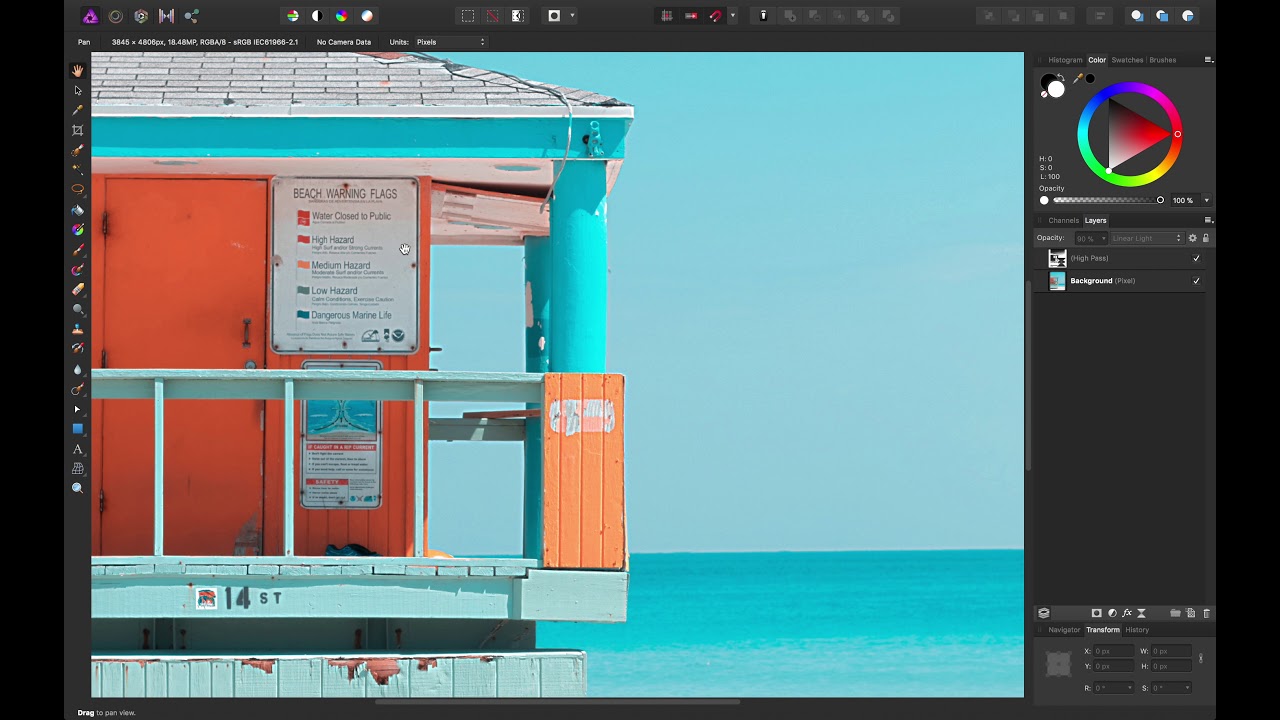1280x720 pixels.
Task: Toggle the layer lock icon
Action: (x=1205, y=238)
